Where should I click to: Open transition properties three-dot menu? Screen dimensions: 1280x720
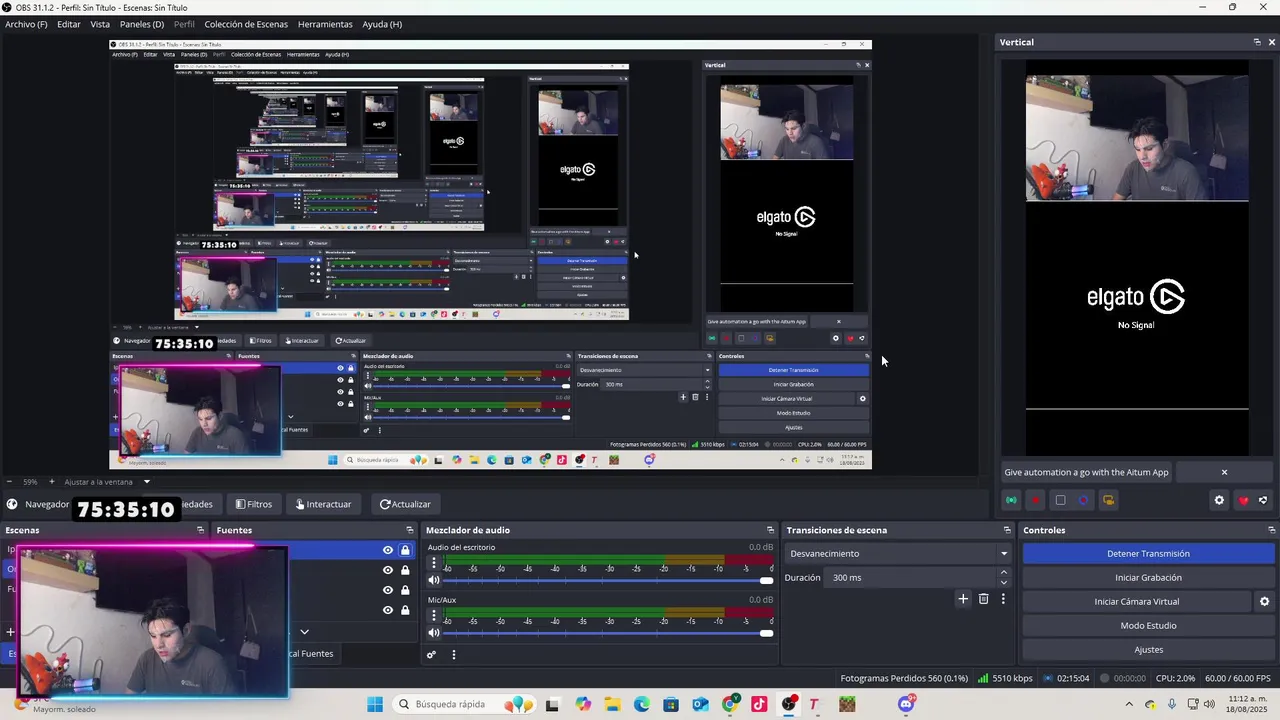coord(1003,599)
